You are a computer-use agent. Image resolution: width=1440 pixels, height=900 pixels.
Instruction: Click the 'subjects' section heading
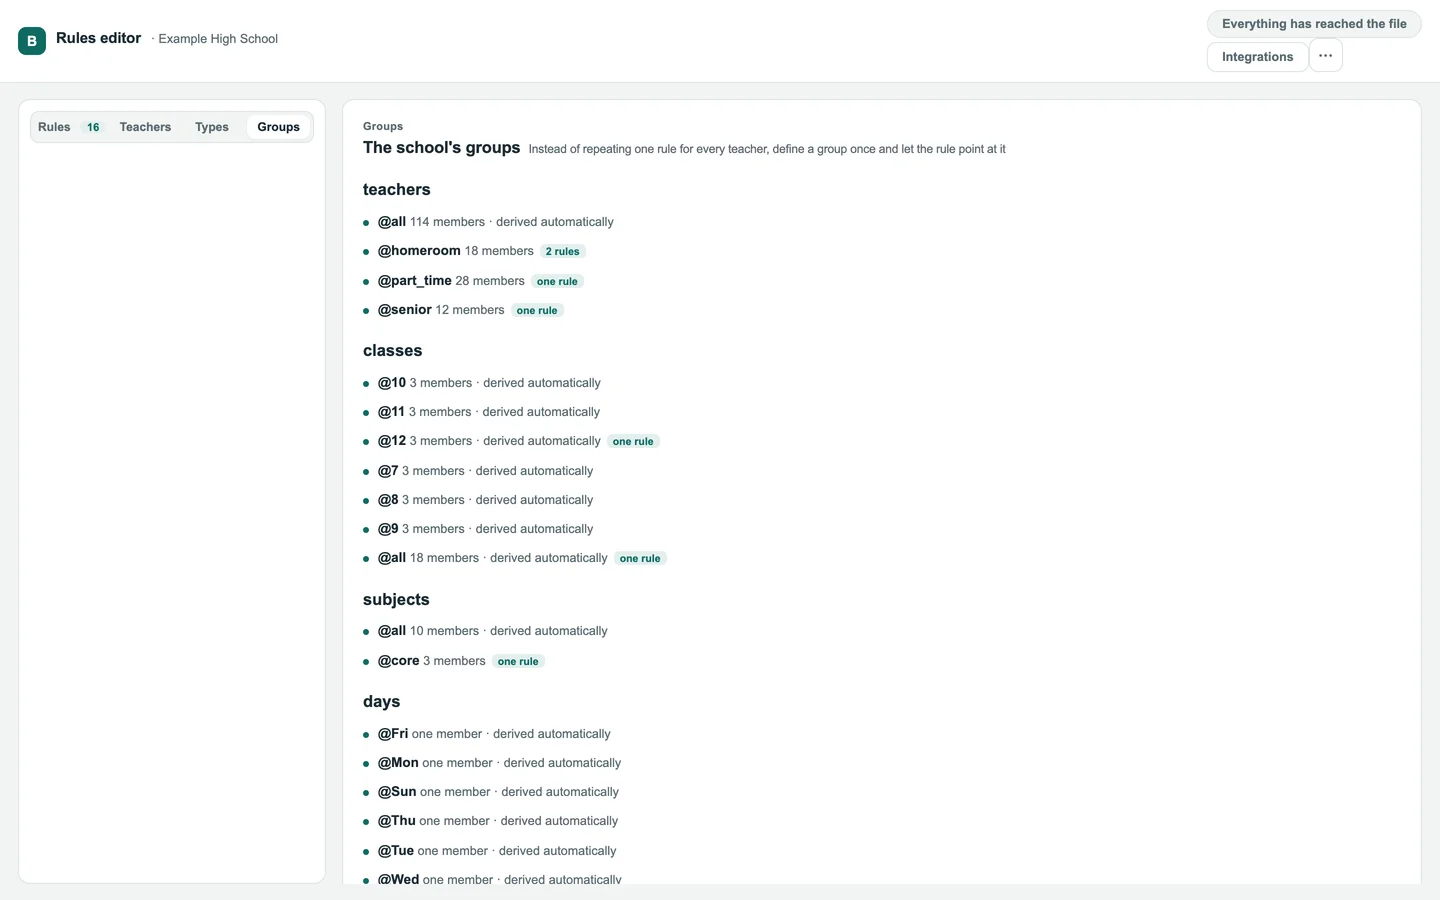coord(396,600)
